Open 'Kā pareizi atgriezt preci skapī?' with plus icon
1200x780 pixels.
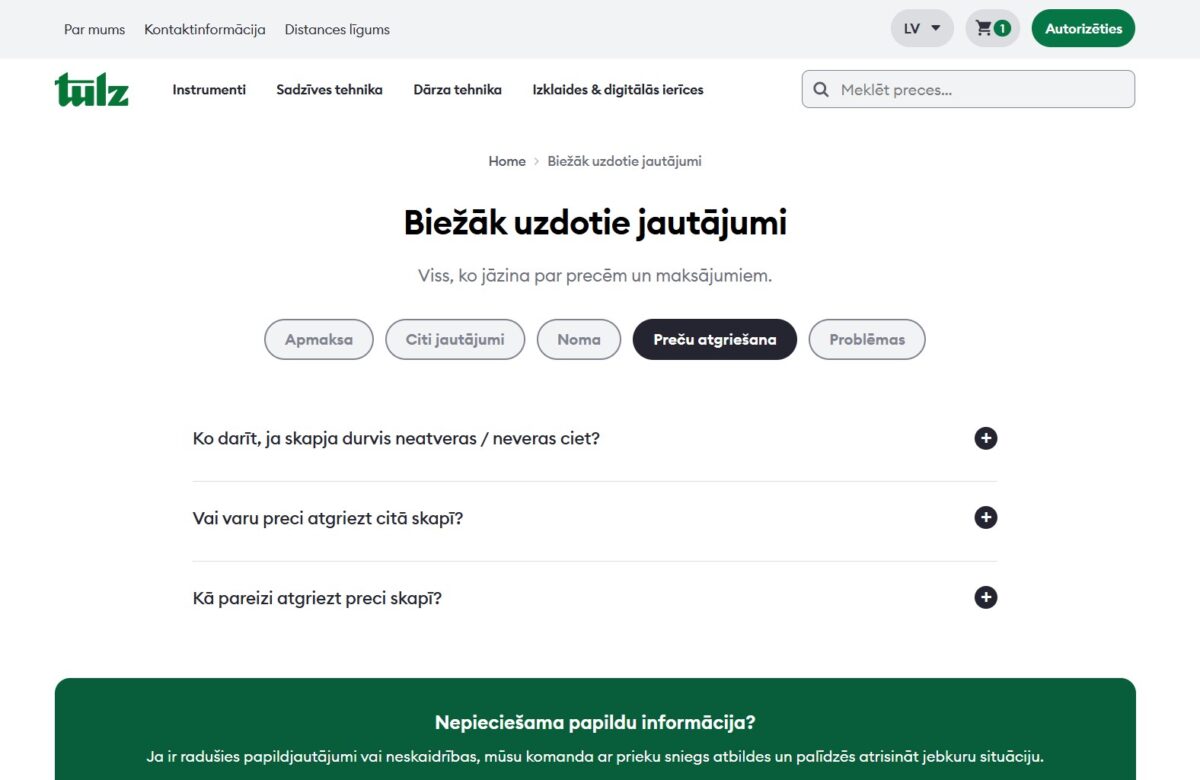985,597
